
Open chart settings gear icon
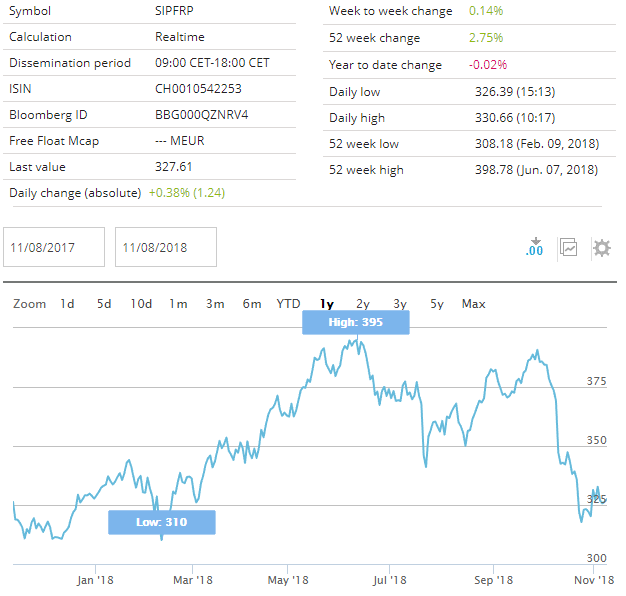coord(602,248)
